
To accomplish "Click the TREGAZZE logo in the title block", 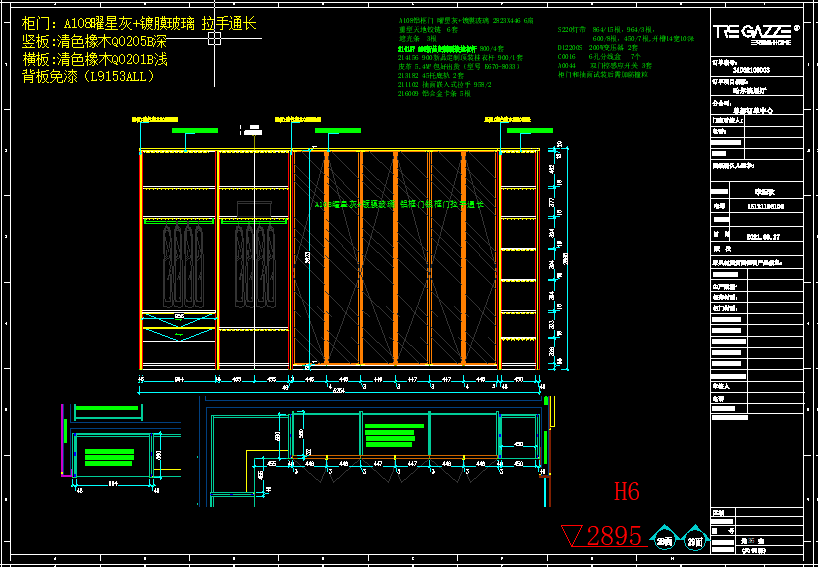I will (756, 33).
